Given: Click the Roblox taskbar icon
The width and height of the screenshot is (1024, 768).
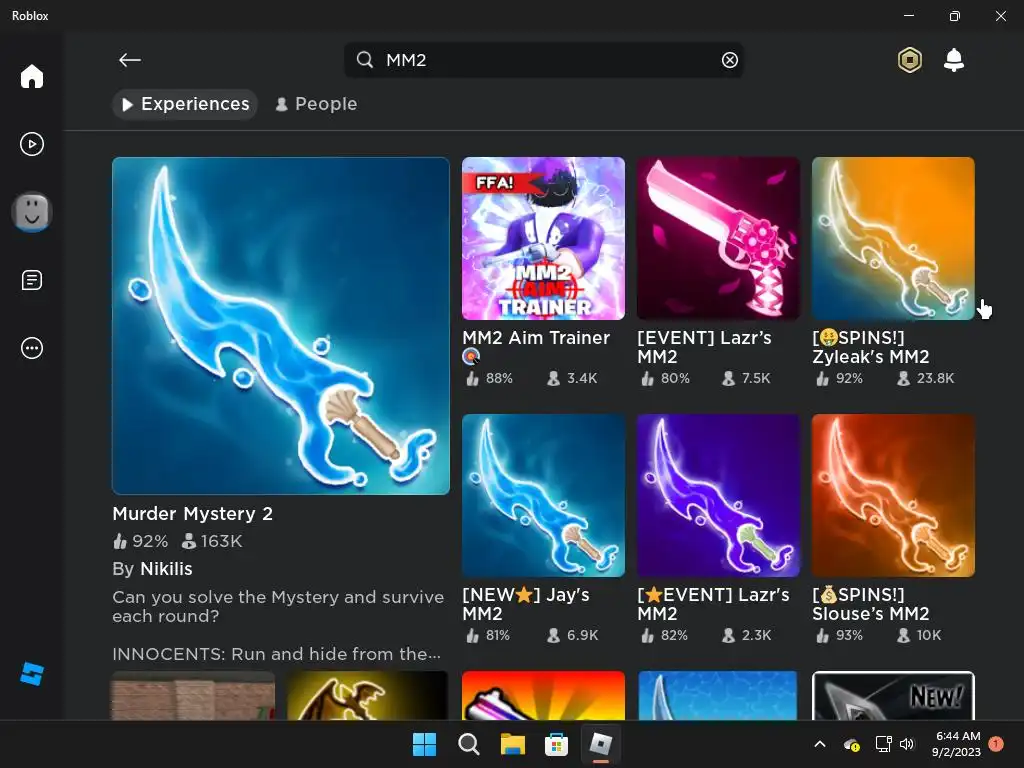Looking at the screenshot, I should click(600, 744).
